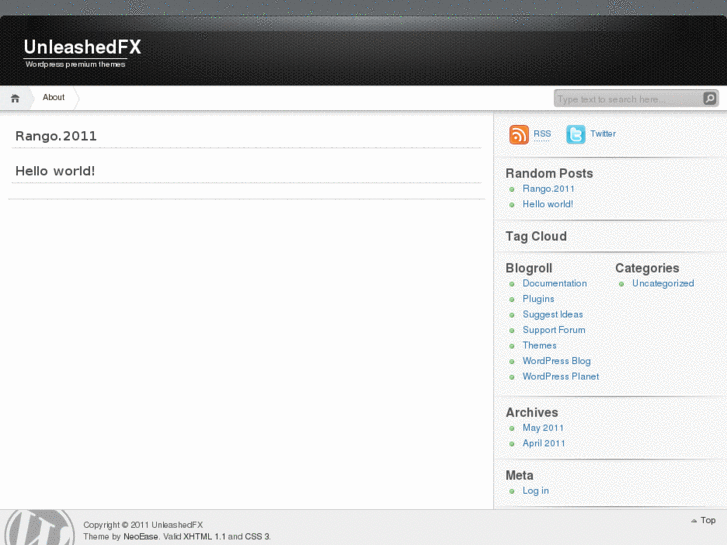The height and width of the screenshot is (545, 727).
Task: Visit the Plugins blogroll link
Action: pos(538,299)
